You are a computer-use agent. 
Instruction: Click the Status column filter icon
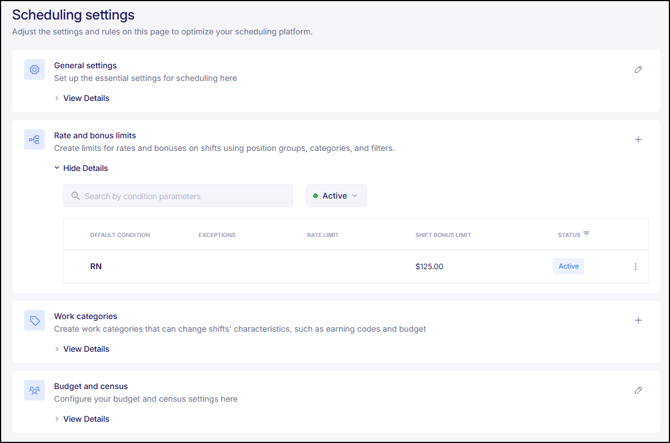pos(586,234)
